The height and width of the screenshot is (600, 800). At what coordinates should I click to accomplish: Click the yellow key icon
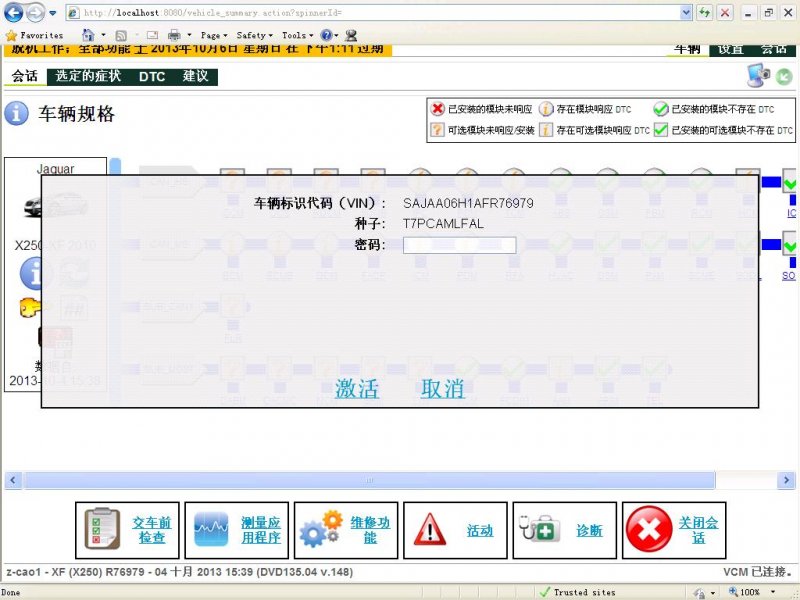32,307
